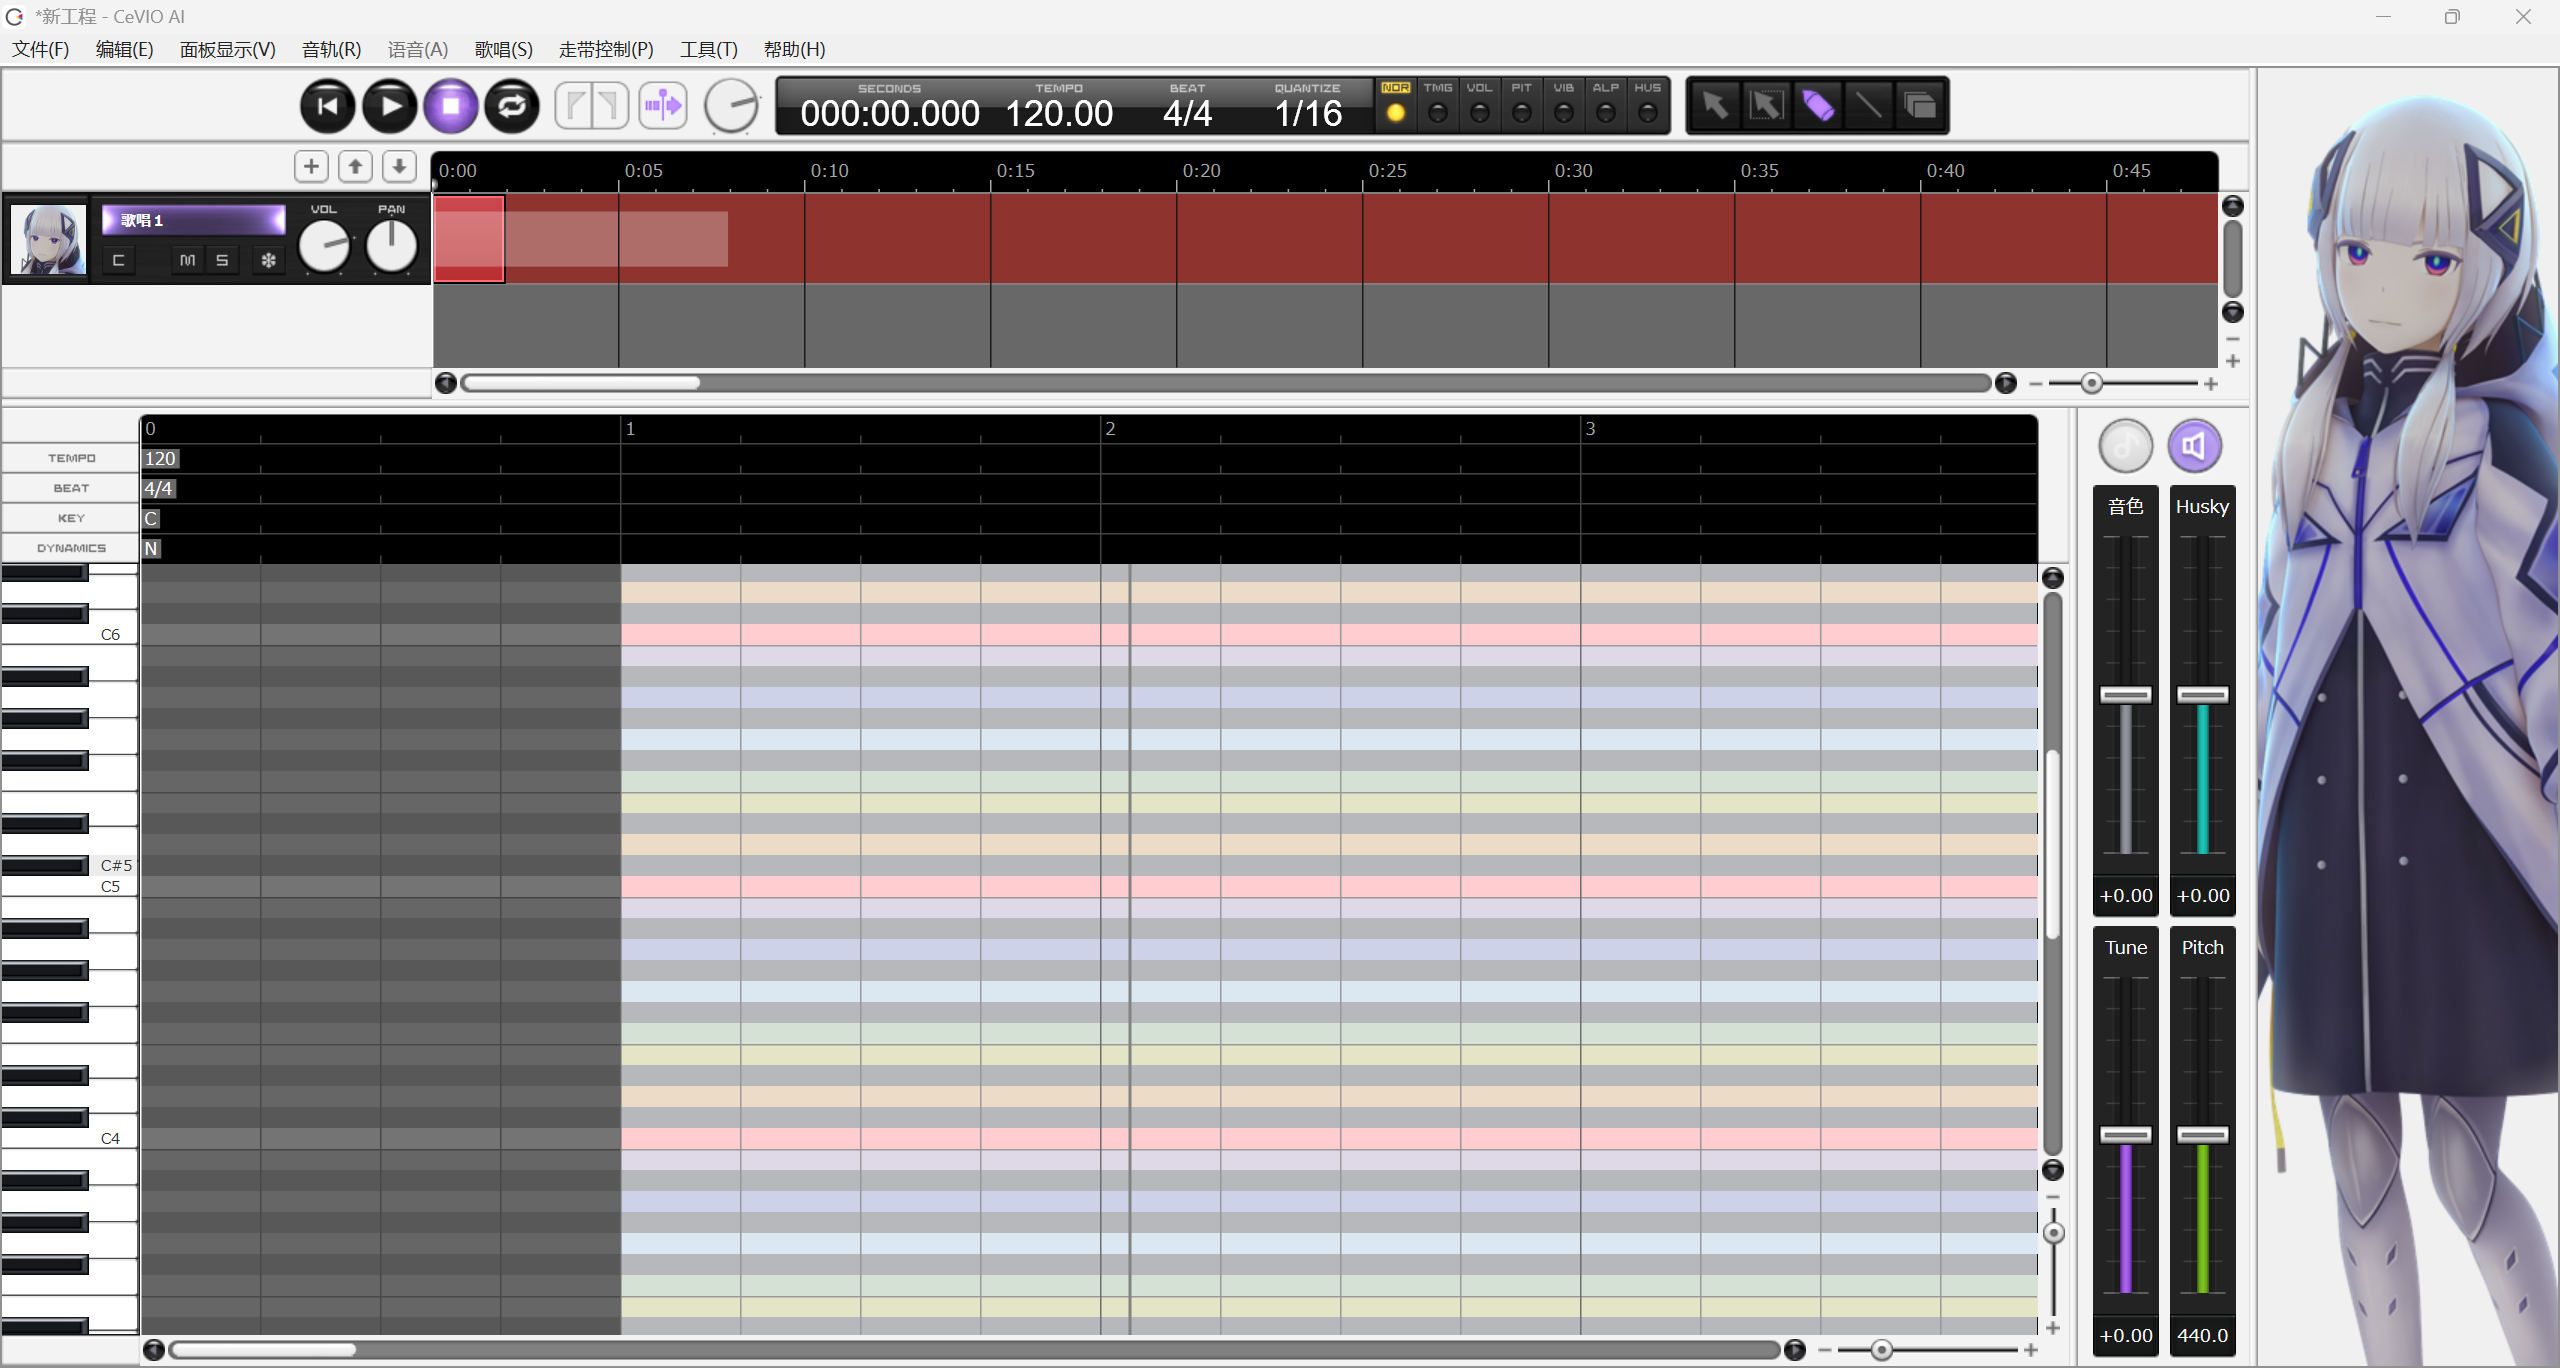2560x1368 pixels.
Task: Click the C button on track 歌唱 1
Action: pos(118,260)
